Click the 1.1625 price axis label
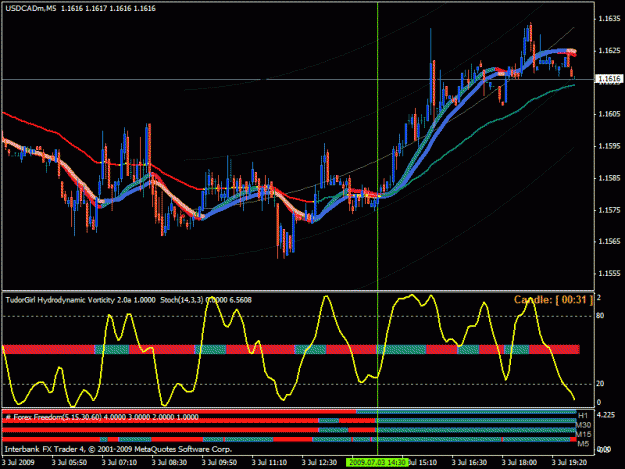The height and width of the screenshot is (469, 625). point(609,51)
